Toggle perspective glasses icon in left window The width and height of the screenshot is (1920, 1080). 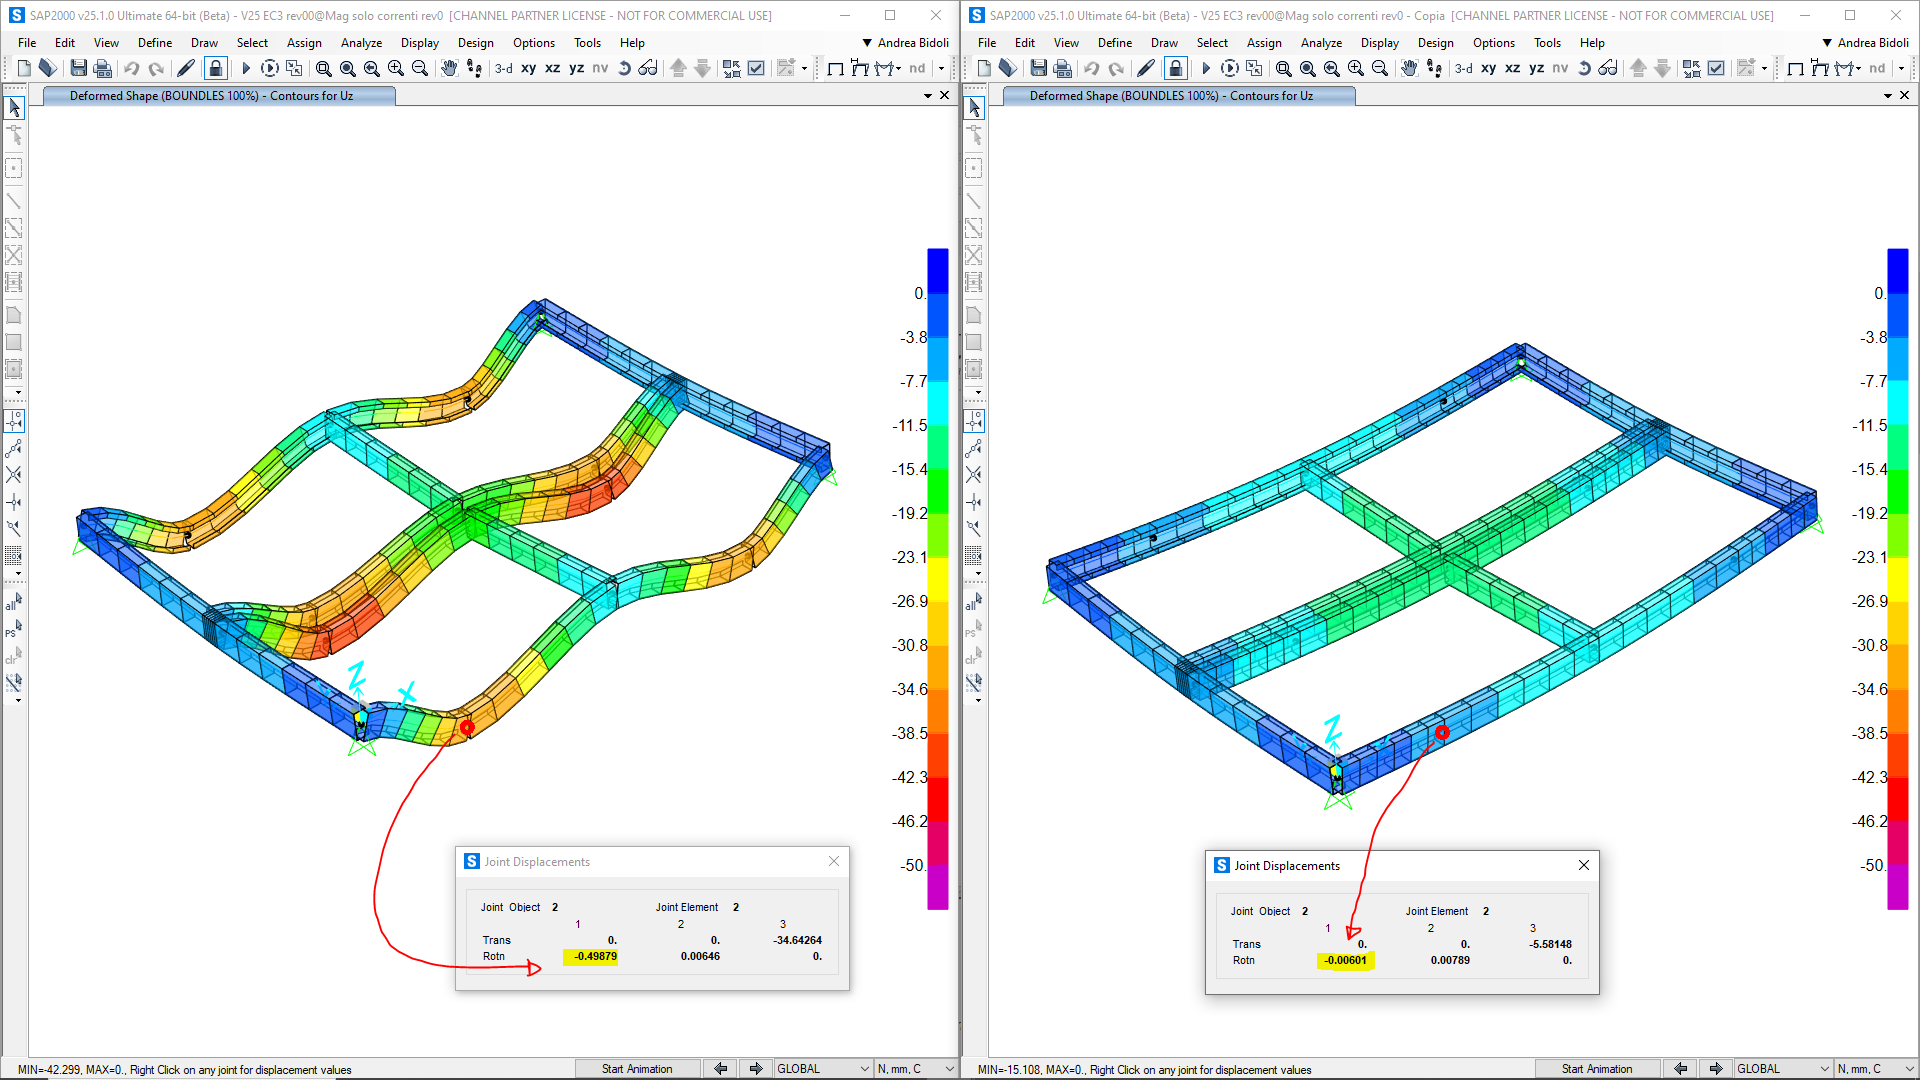[x=648, y=68]
